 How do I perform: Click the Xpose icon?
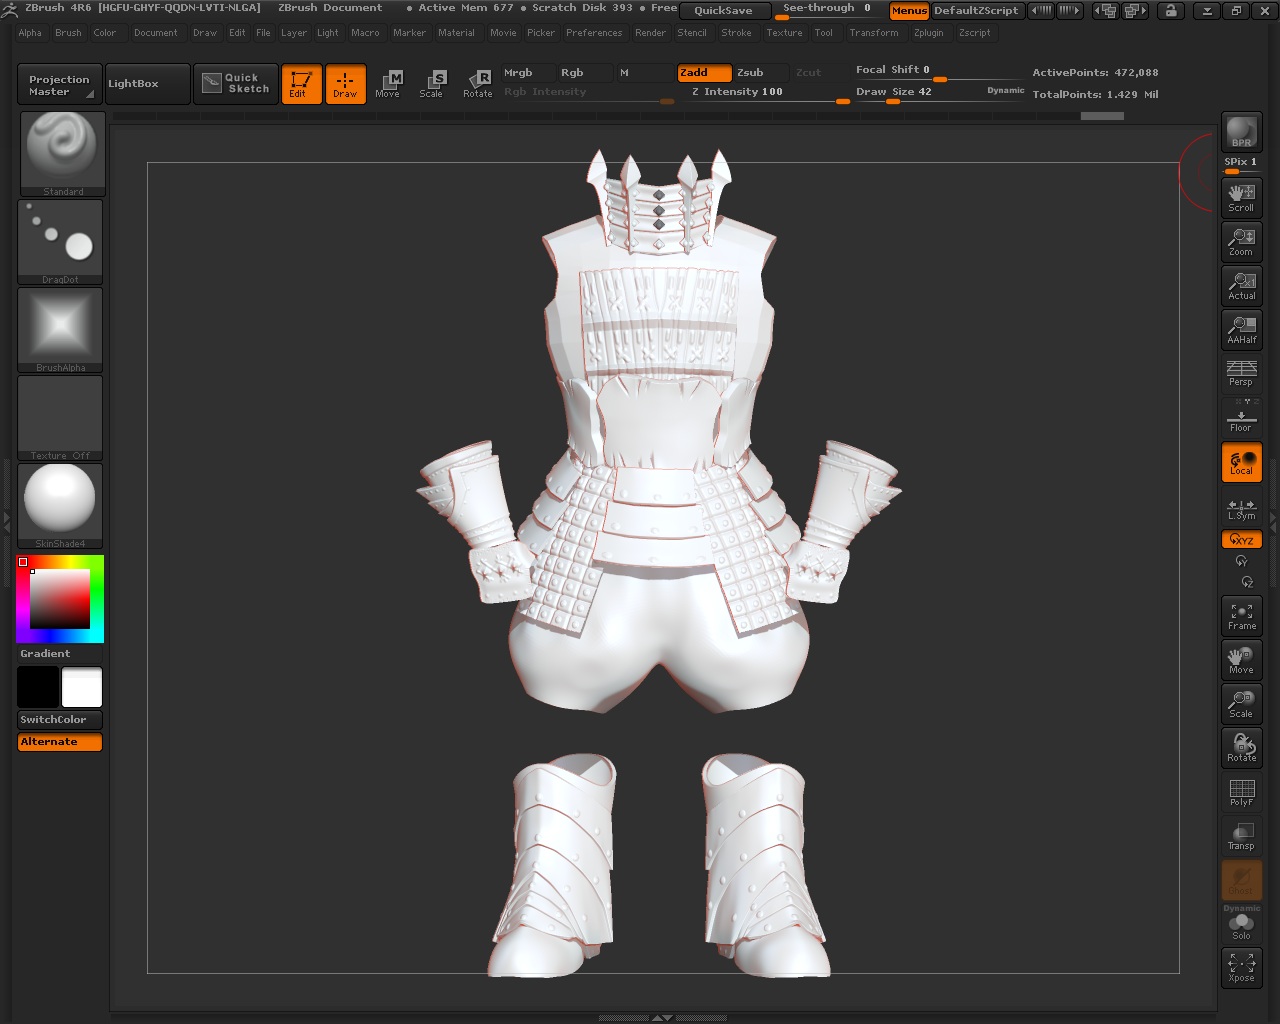point(1241,967)
